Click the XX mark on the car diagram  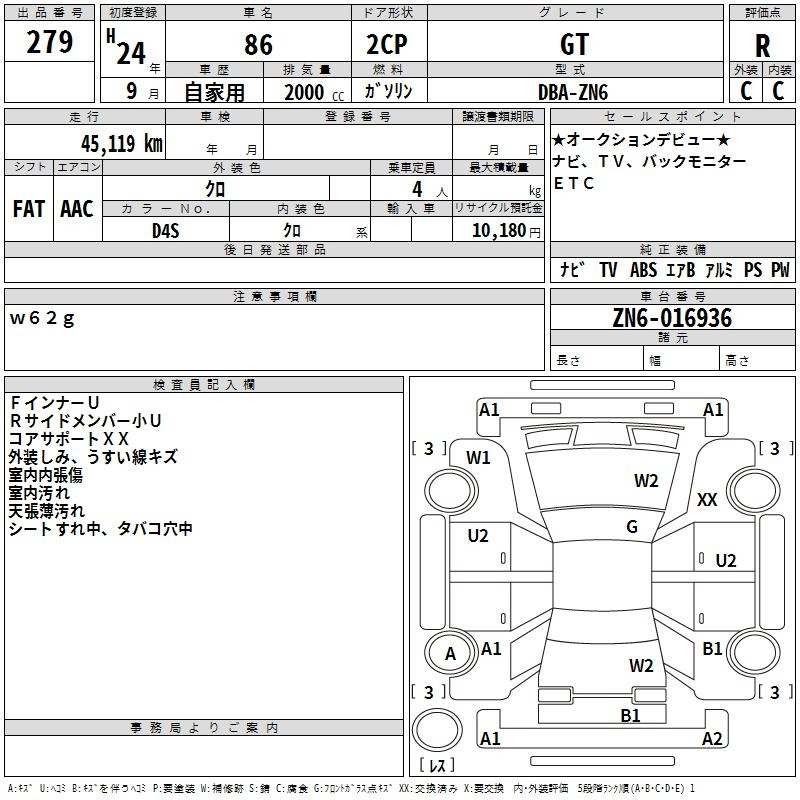point(707,500)
